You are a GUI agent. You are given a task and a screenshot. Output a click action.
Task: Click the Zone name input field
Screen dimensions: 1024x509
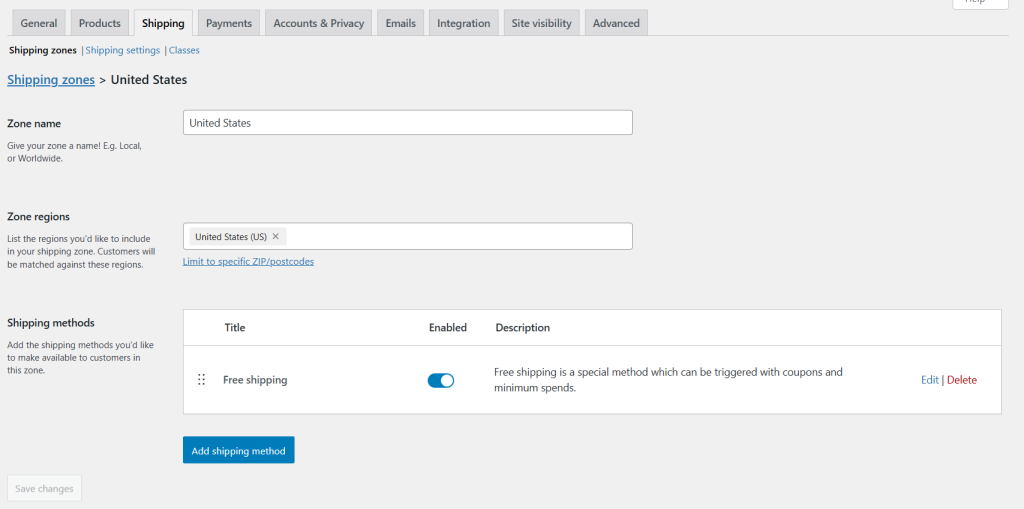[x=408, y=122]
